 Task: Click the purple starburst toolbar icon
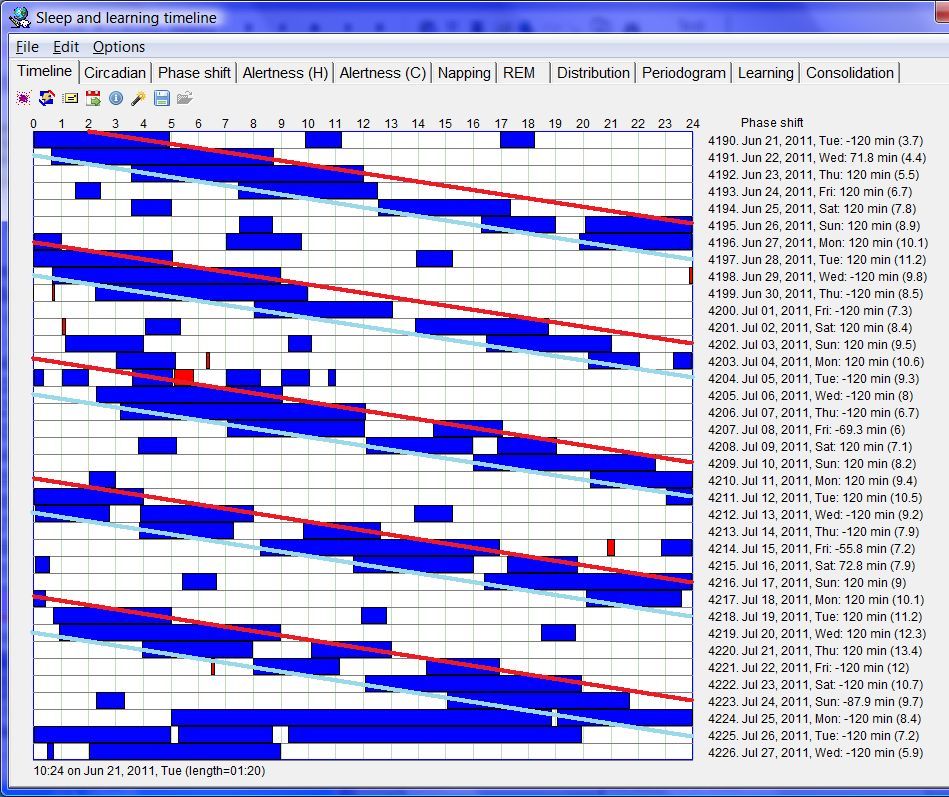click(24, 98)
